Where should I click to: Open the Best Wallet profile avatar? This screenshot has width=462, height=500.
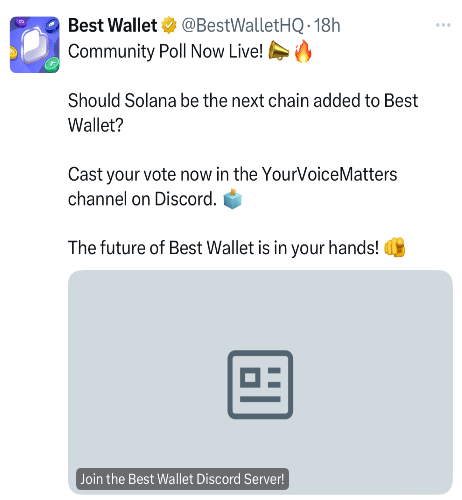click(35, 45)
